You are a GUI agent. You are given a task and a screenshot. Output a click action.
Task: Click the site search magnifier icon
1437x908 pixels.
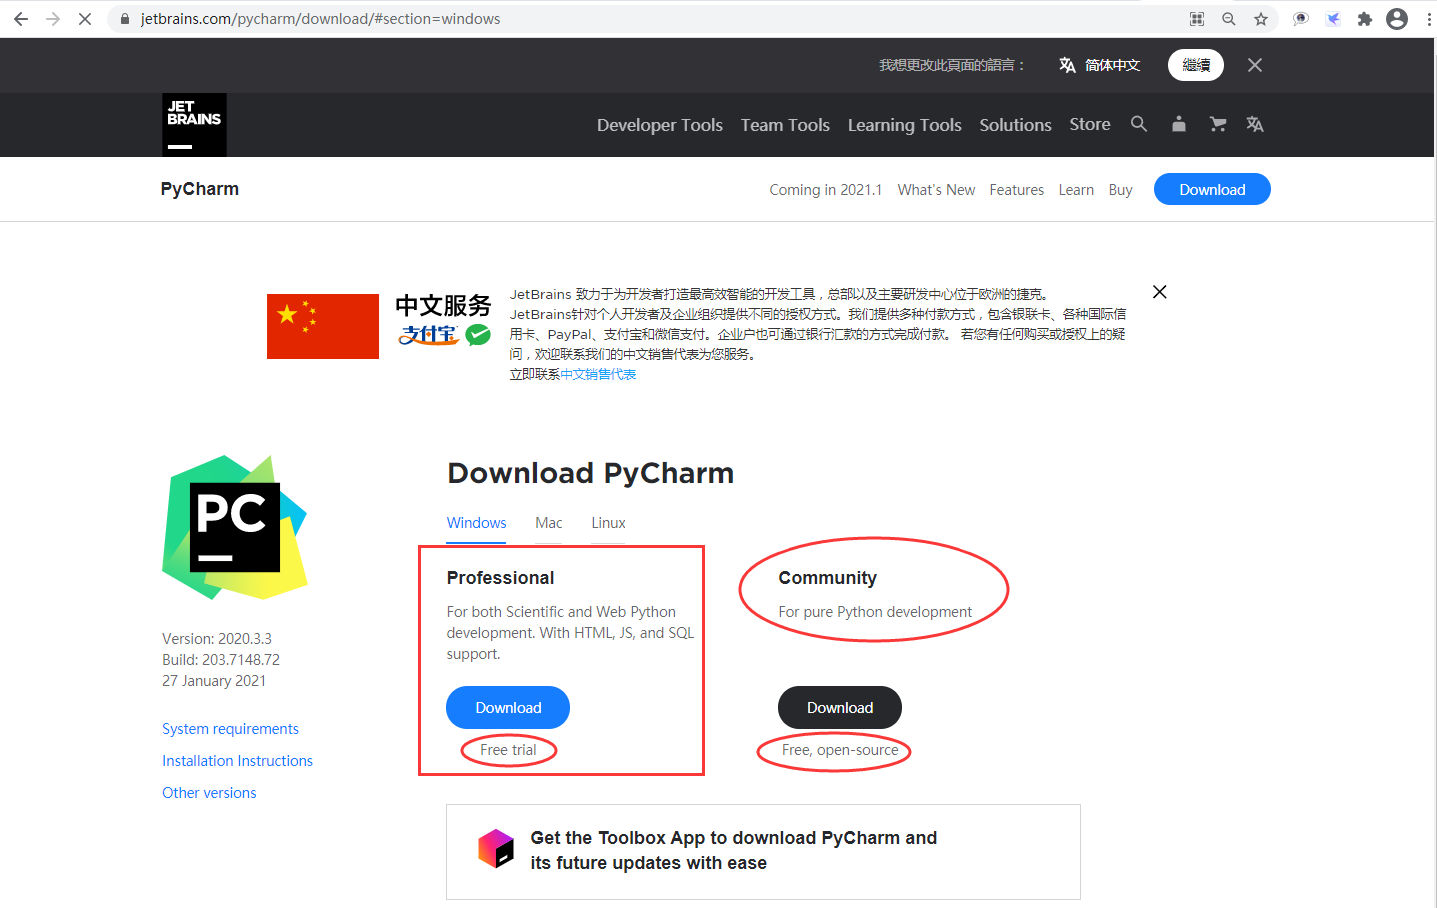click(x=1139, y=124)
